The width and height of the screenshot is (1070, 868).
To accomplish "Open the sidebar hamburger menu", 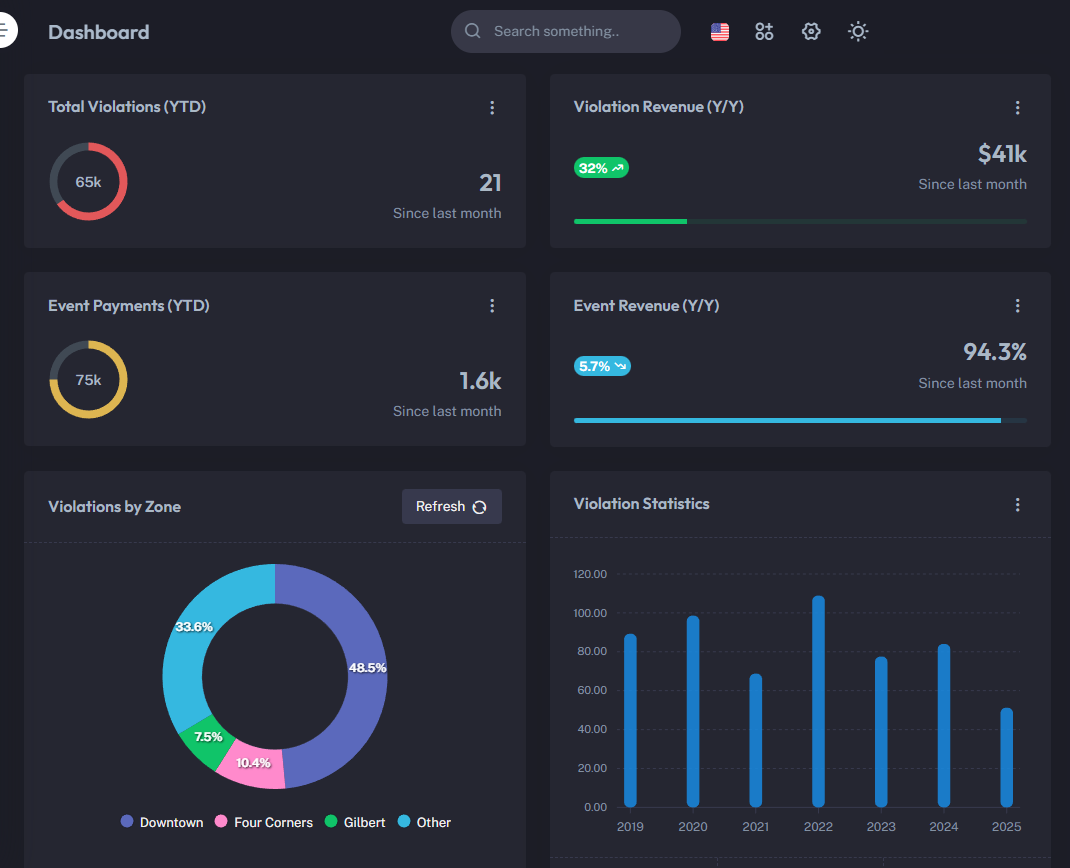I will pos(5,29).
